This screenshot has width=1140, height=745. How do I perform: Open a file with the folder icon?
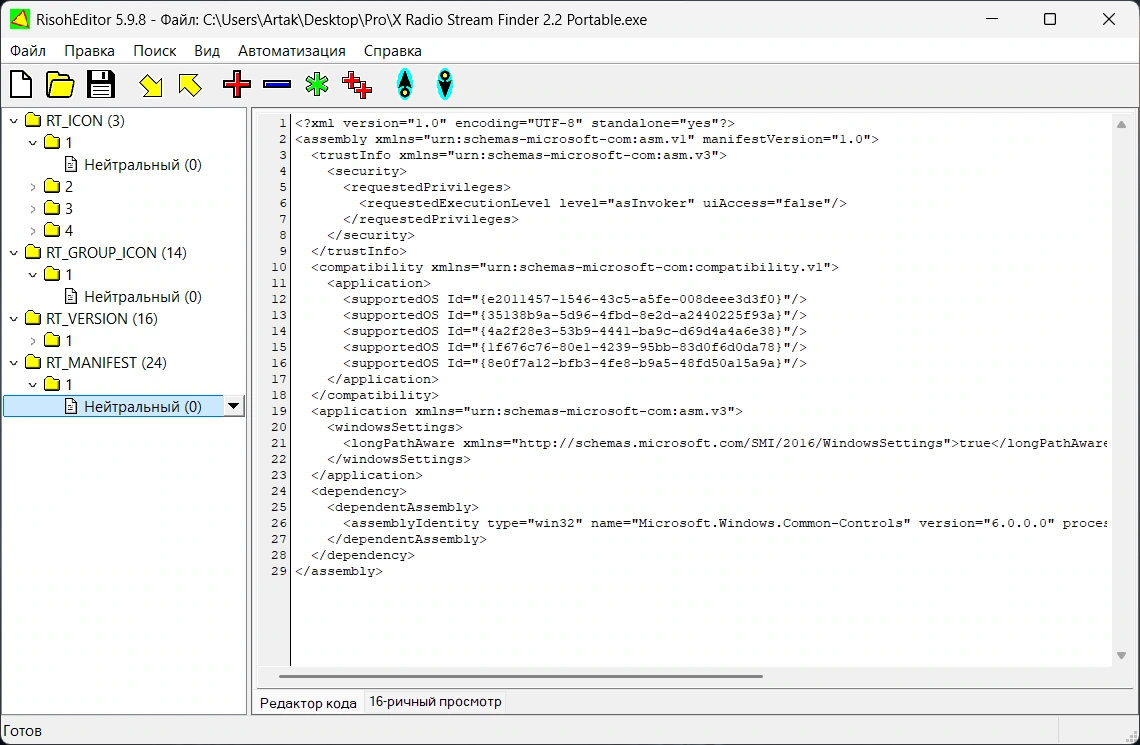pos(60,84)
